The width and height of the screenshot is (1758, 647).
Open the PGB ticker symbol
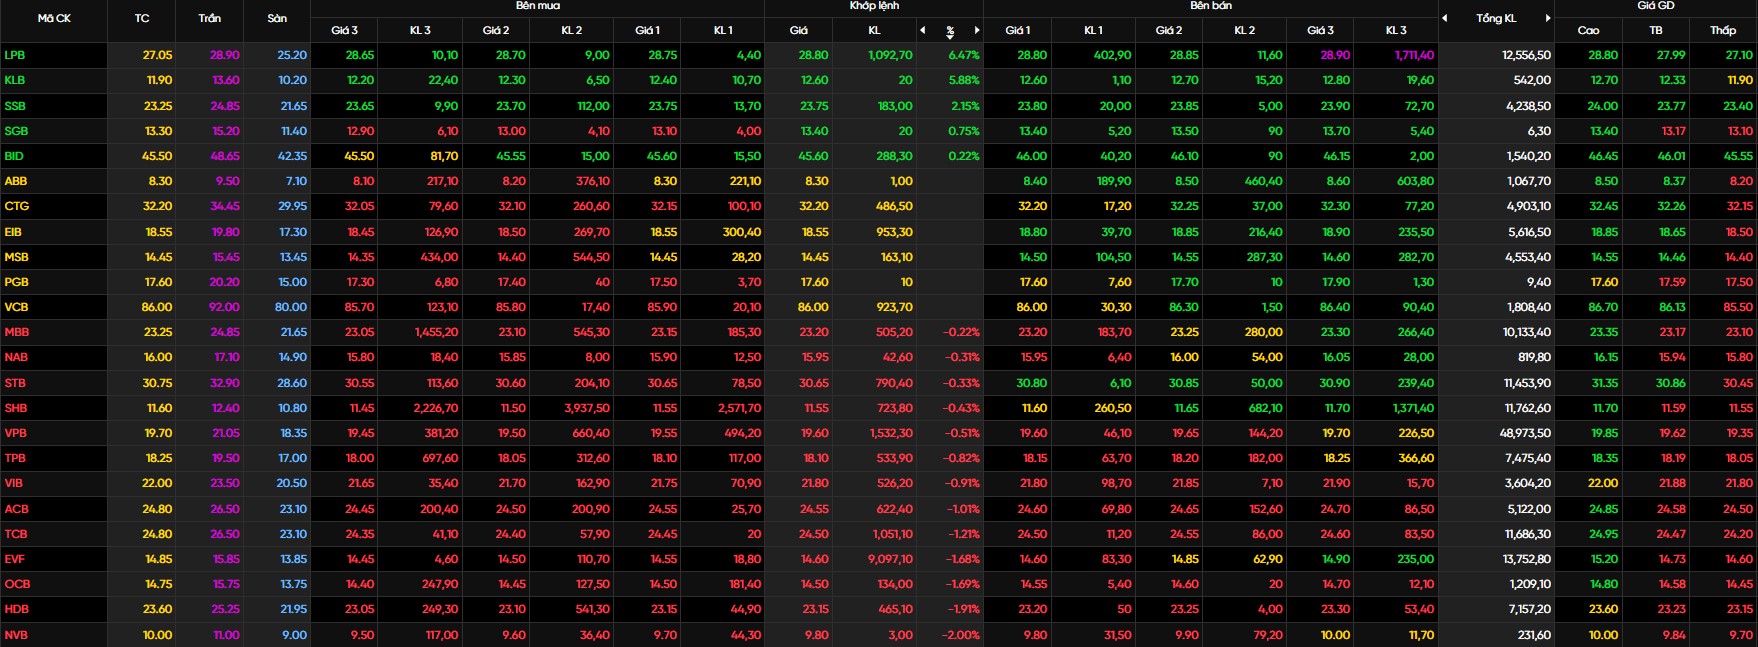[16, 282]
